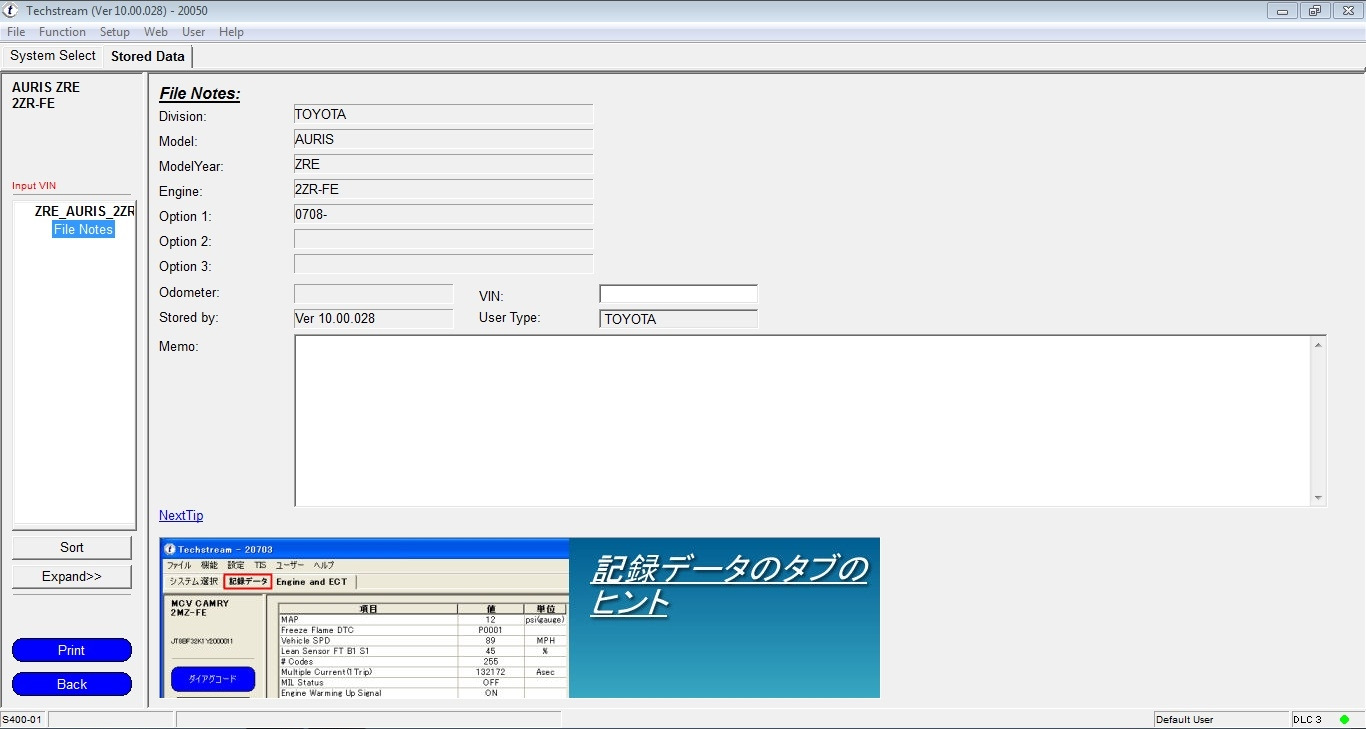1366x729 pixels.
Task: Switch to the System Select tab
Action: [53, 56]
